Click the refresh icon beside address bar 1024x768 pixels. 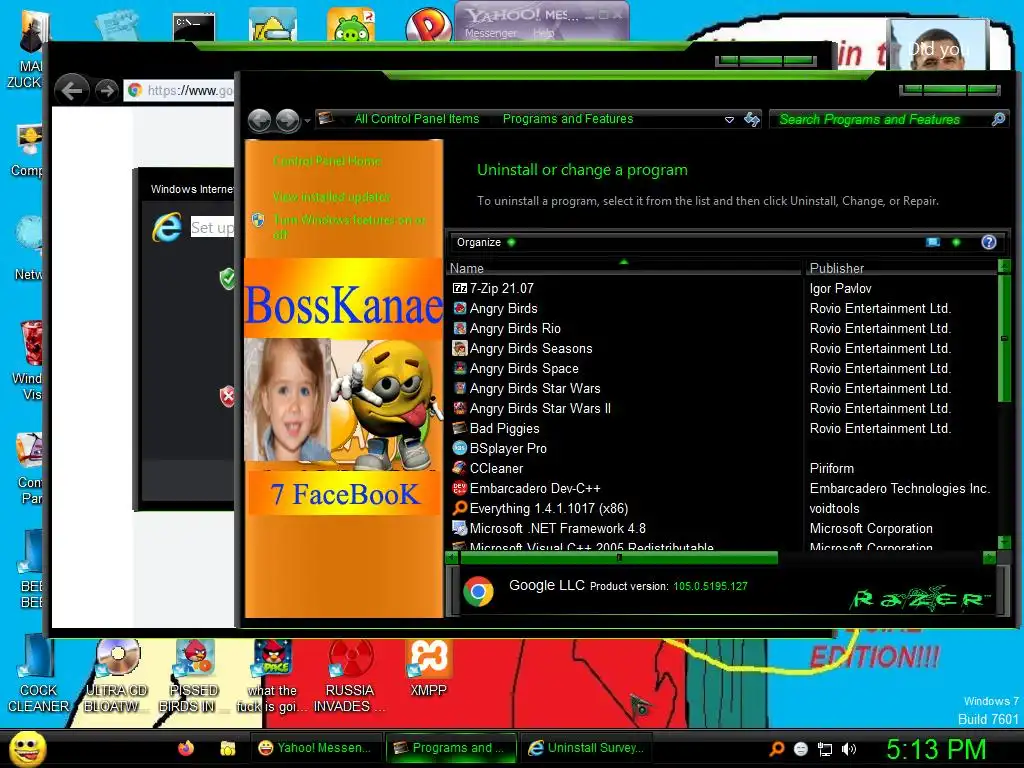coord(752,119)
